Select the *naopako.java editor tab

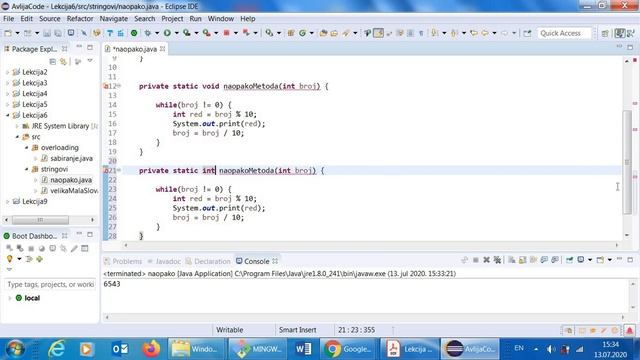pyautogui.click(x=134, y=49)
